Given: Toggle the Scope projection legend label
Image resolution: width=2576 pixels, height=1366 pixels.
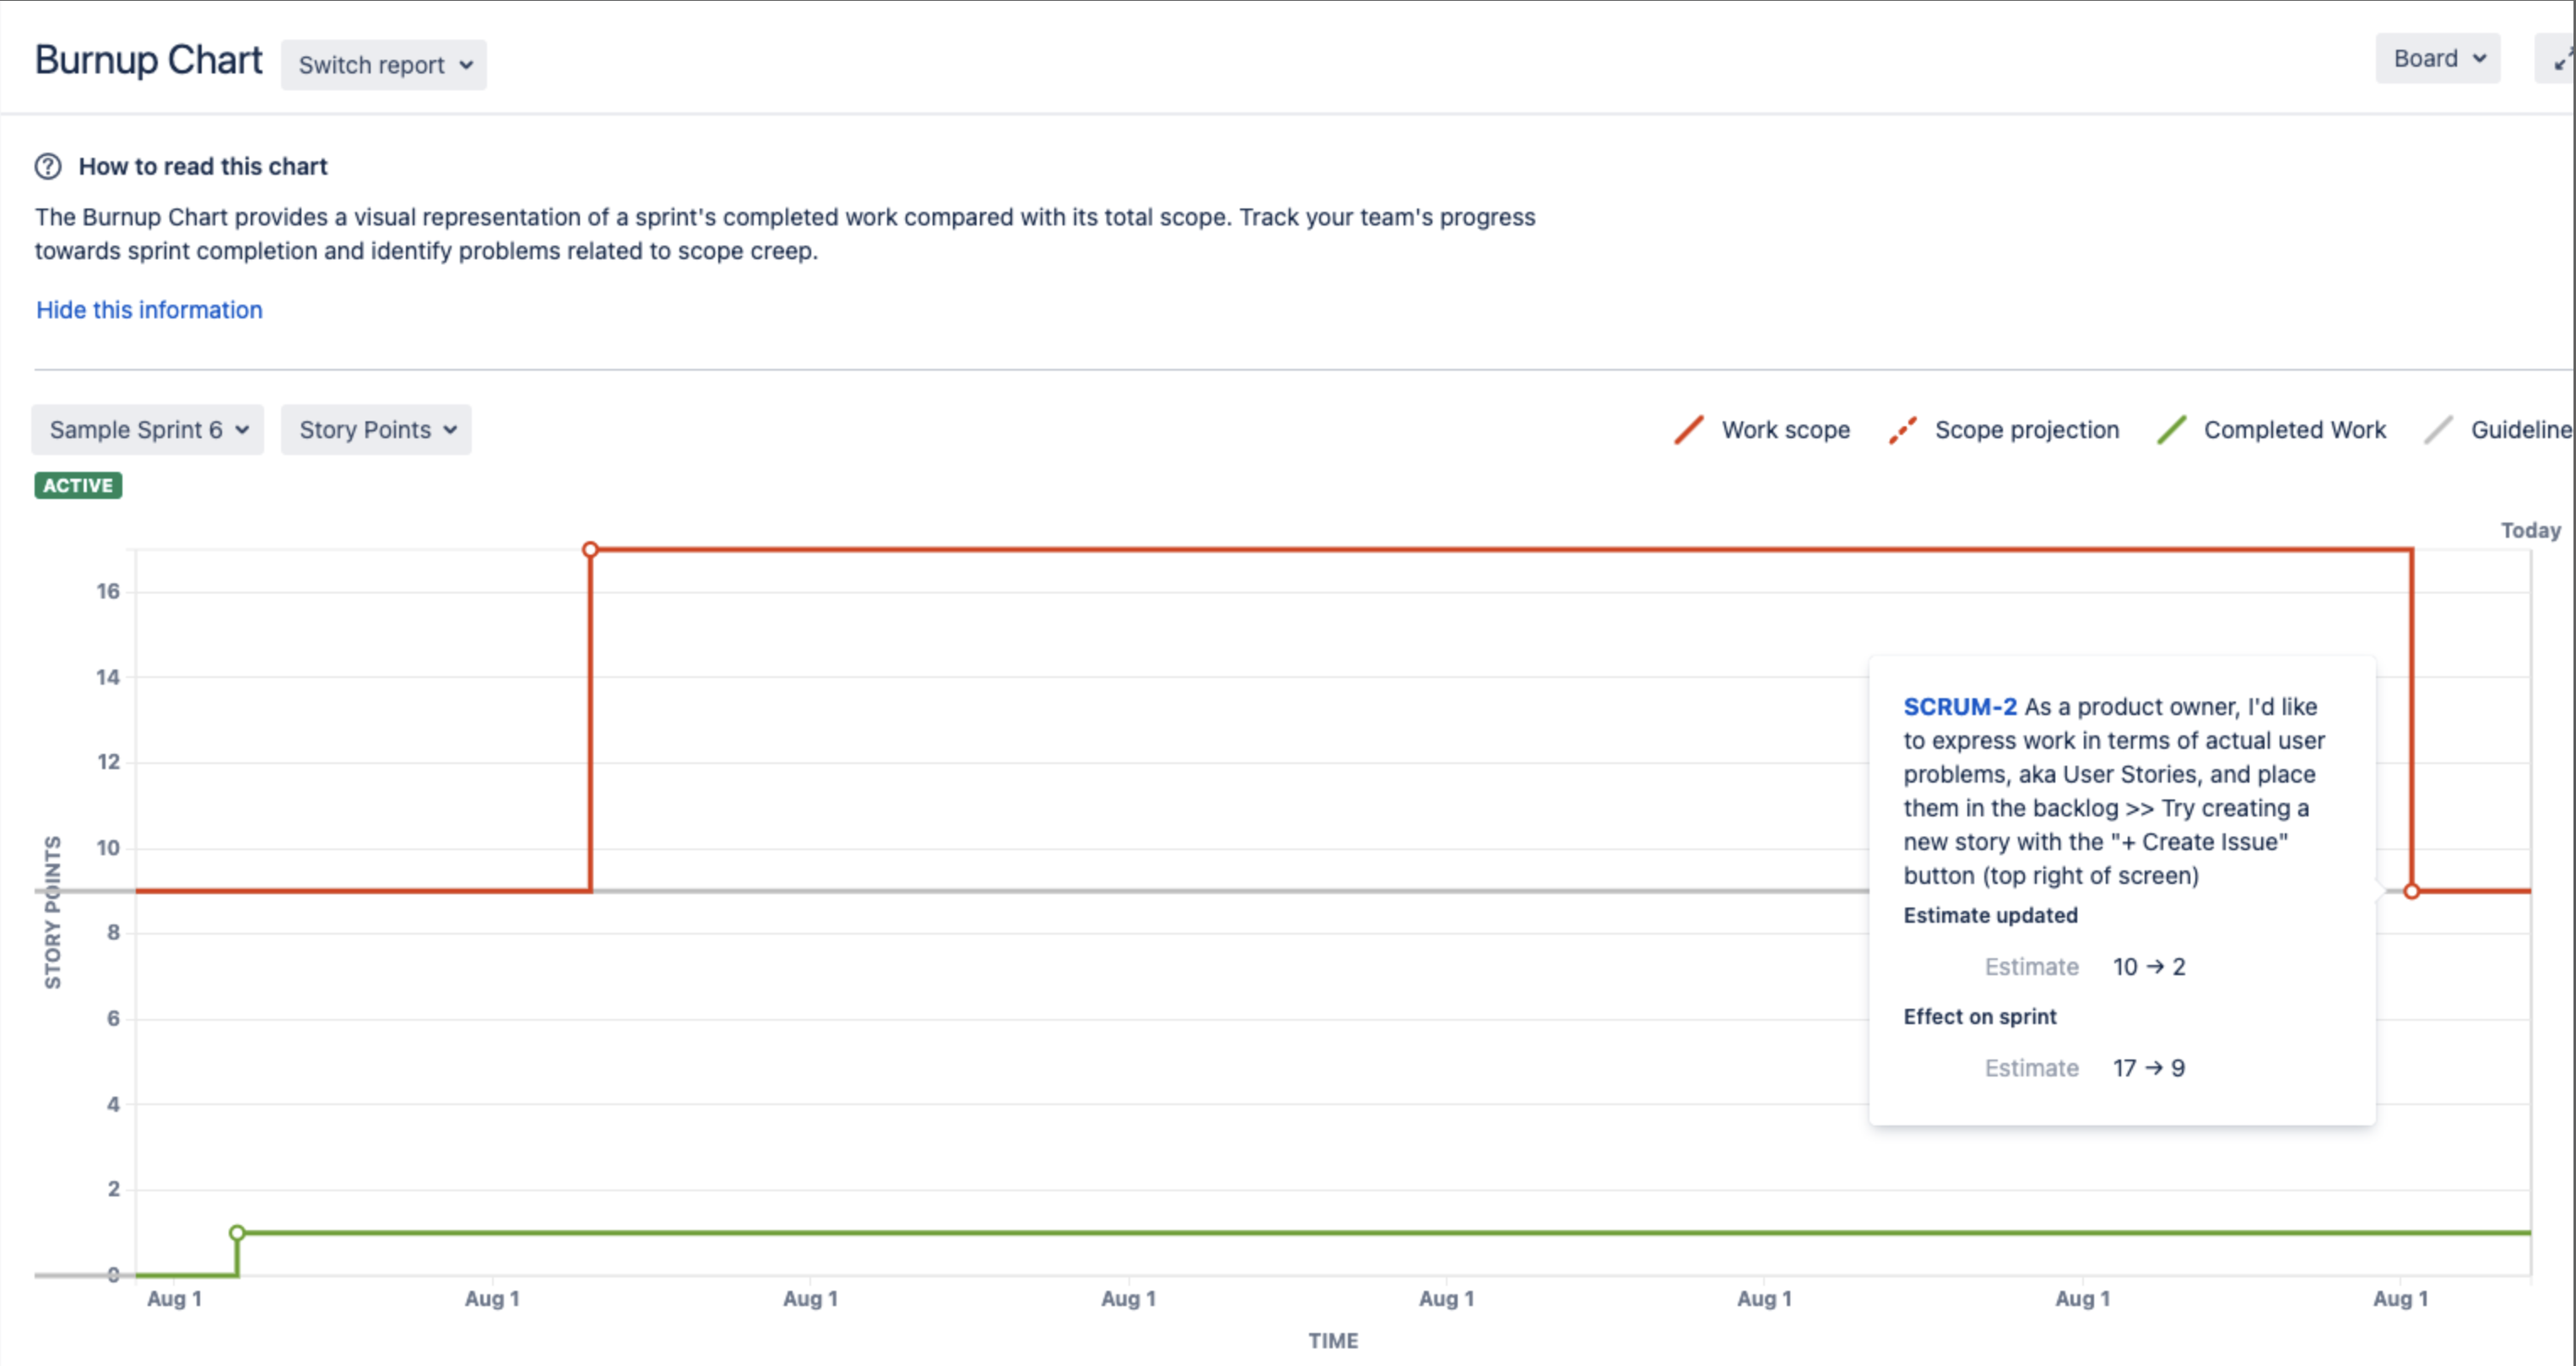Looking at the screenshot, I should (2026, 430).
